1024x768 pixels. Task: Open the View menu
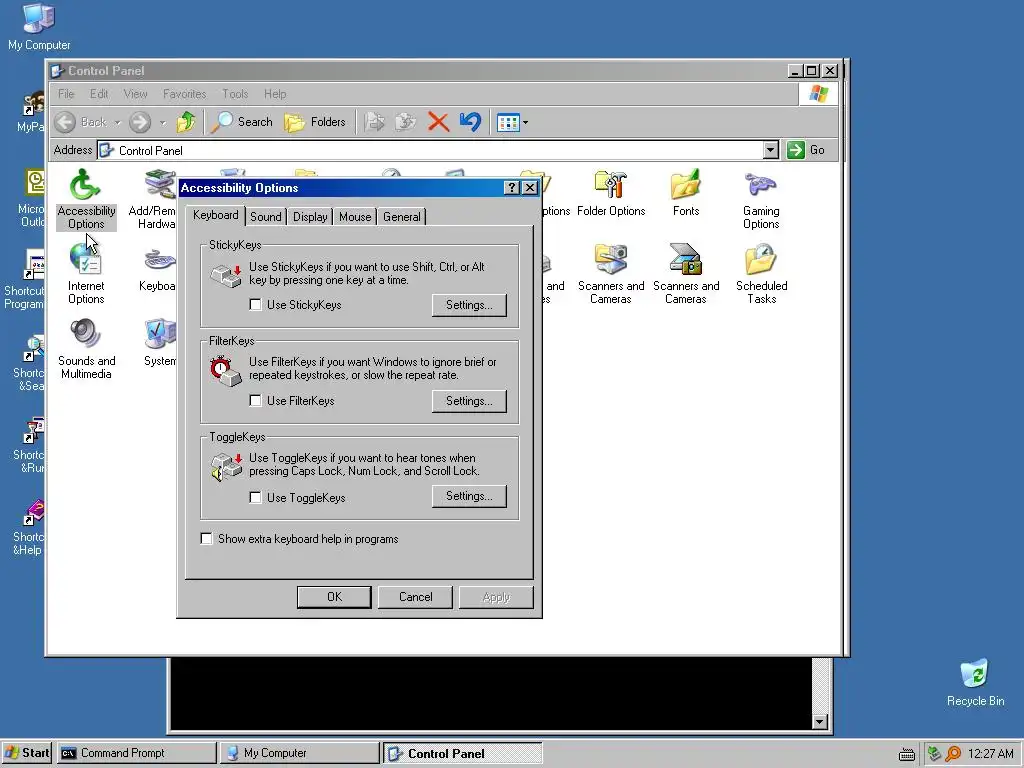point(135,94)
